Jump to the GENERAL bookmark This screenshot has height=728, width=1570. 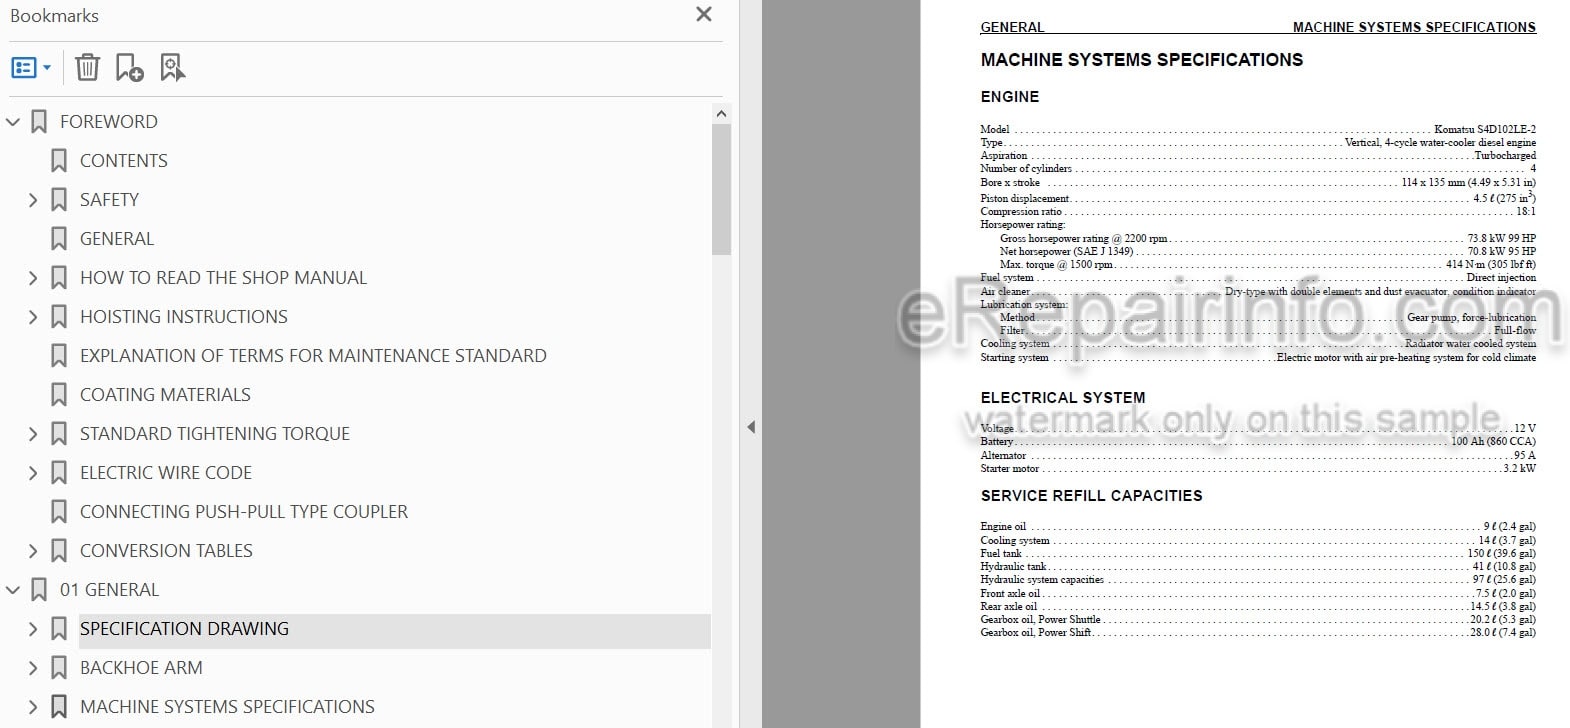[117, 239]
